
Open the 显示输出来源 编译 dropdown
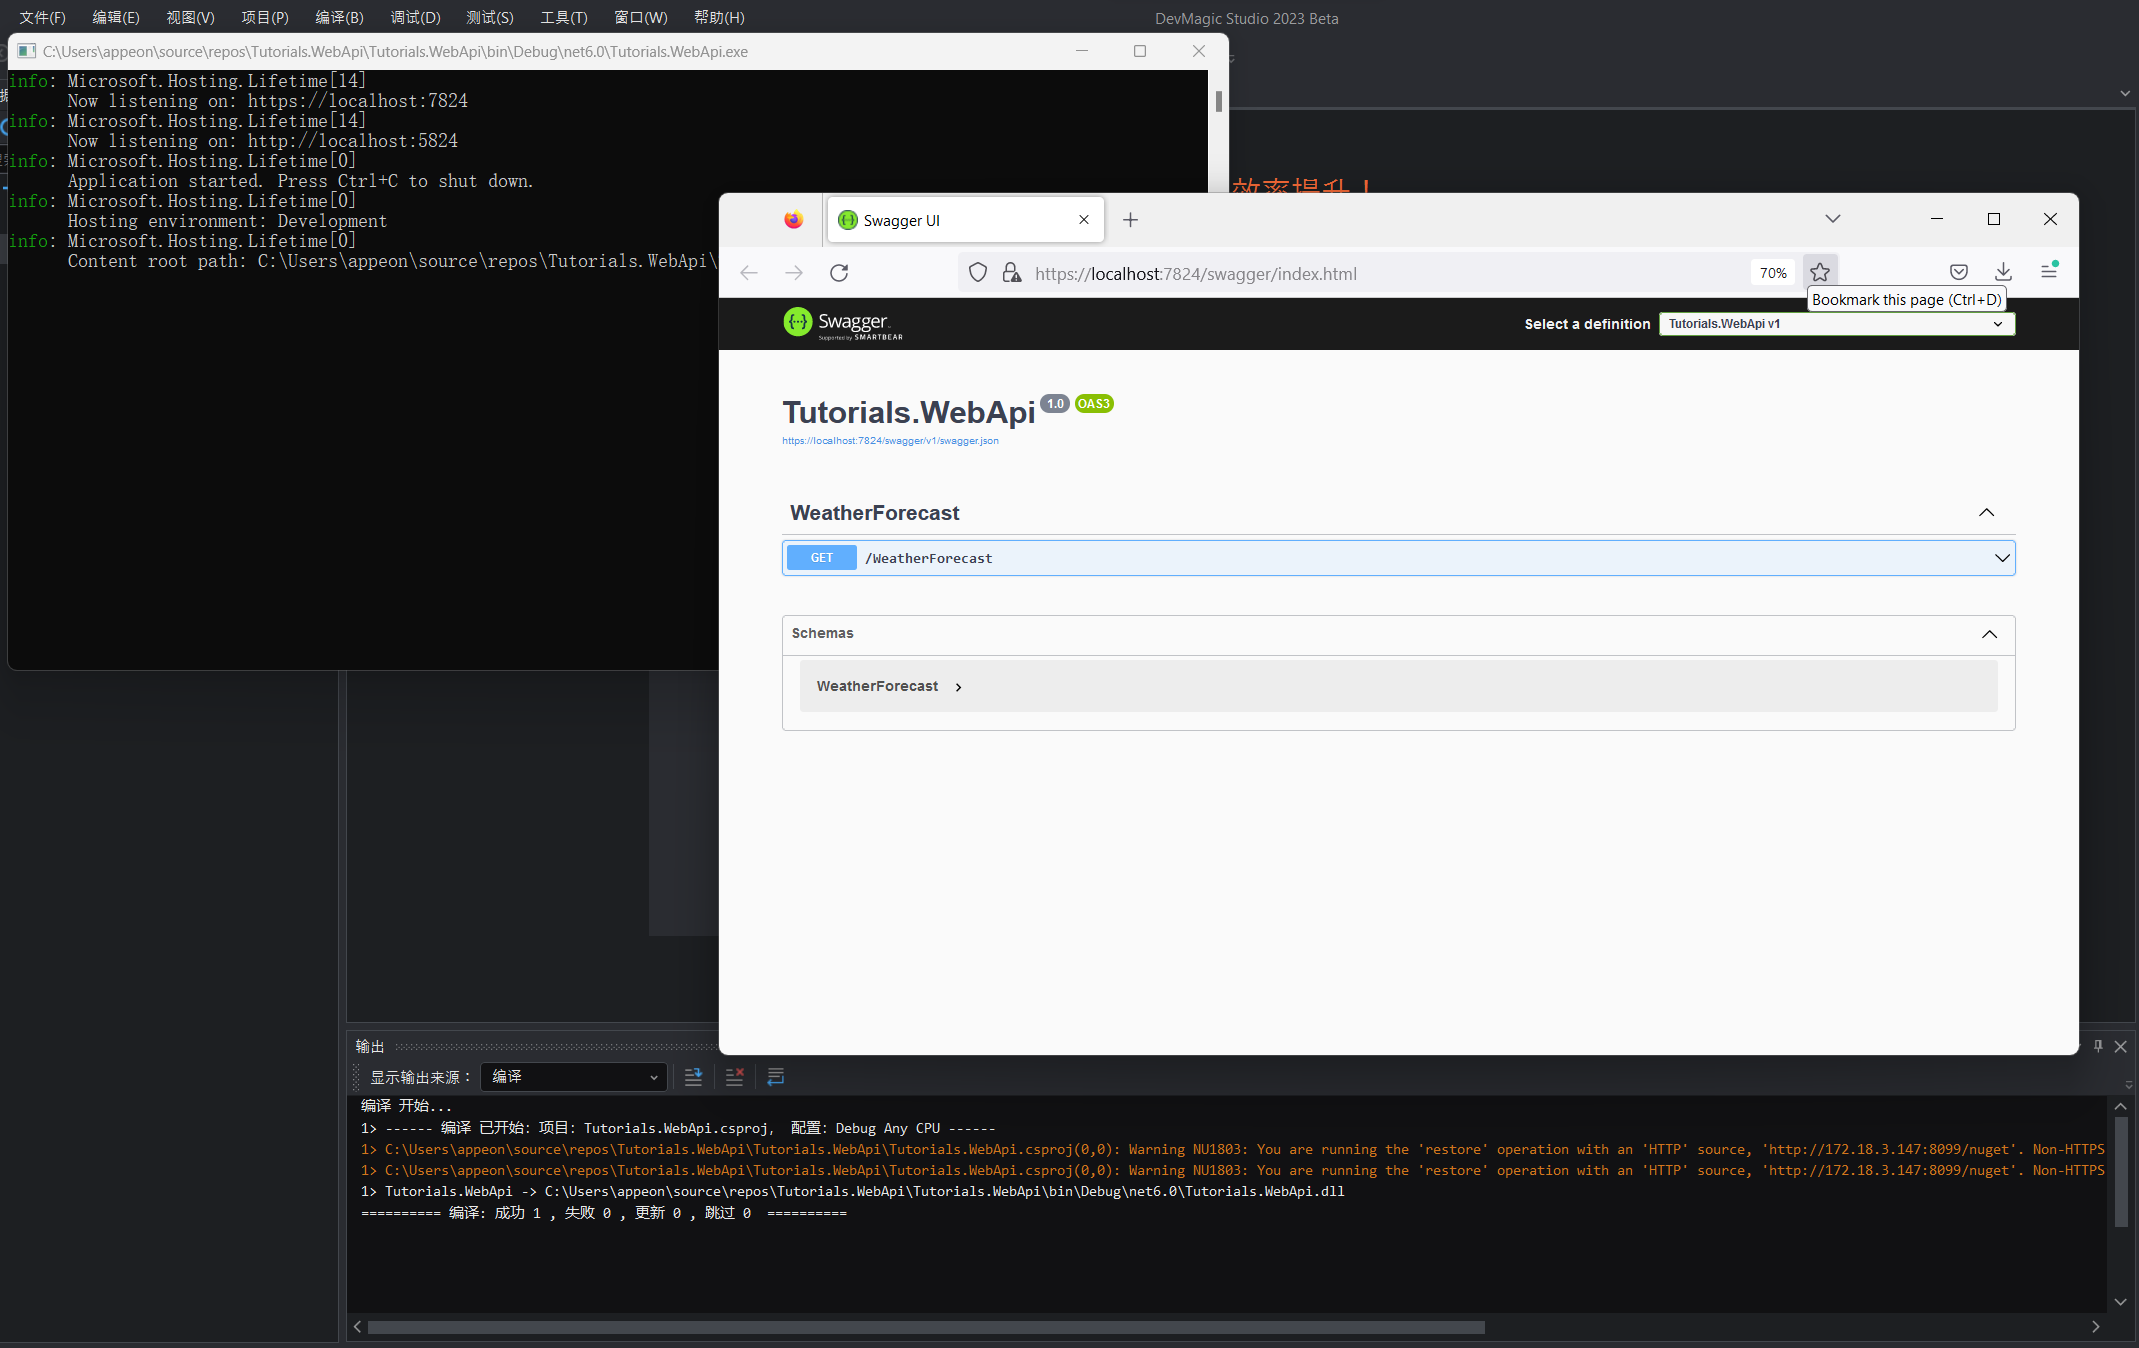pos(574,1077)
